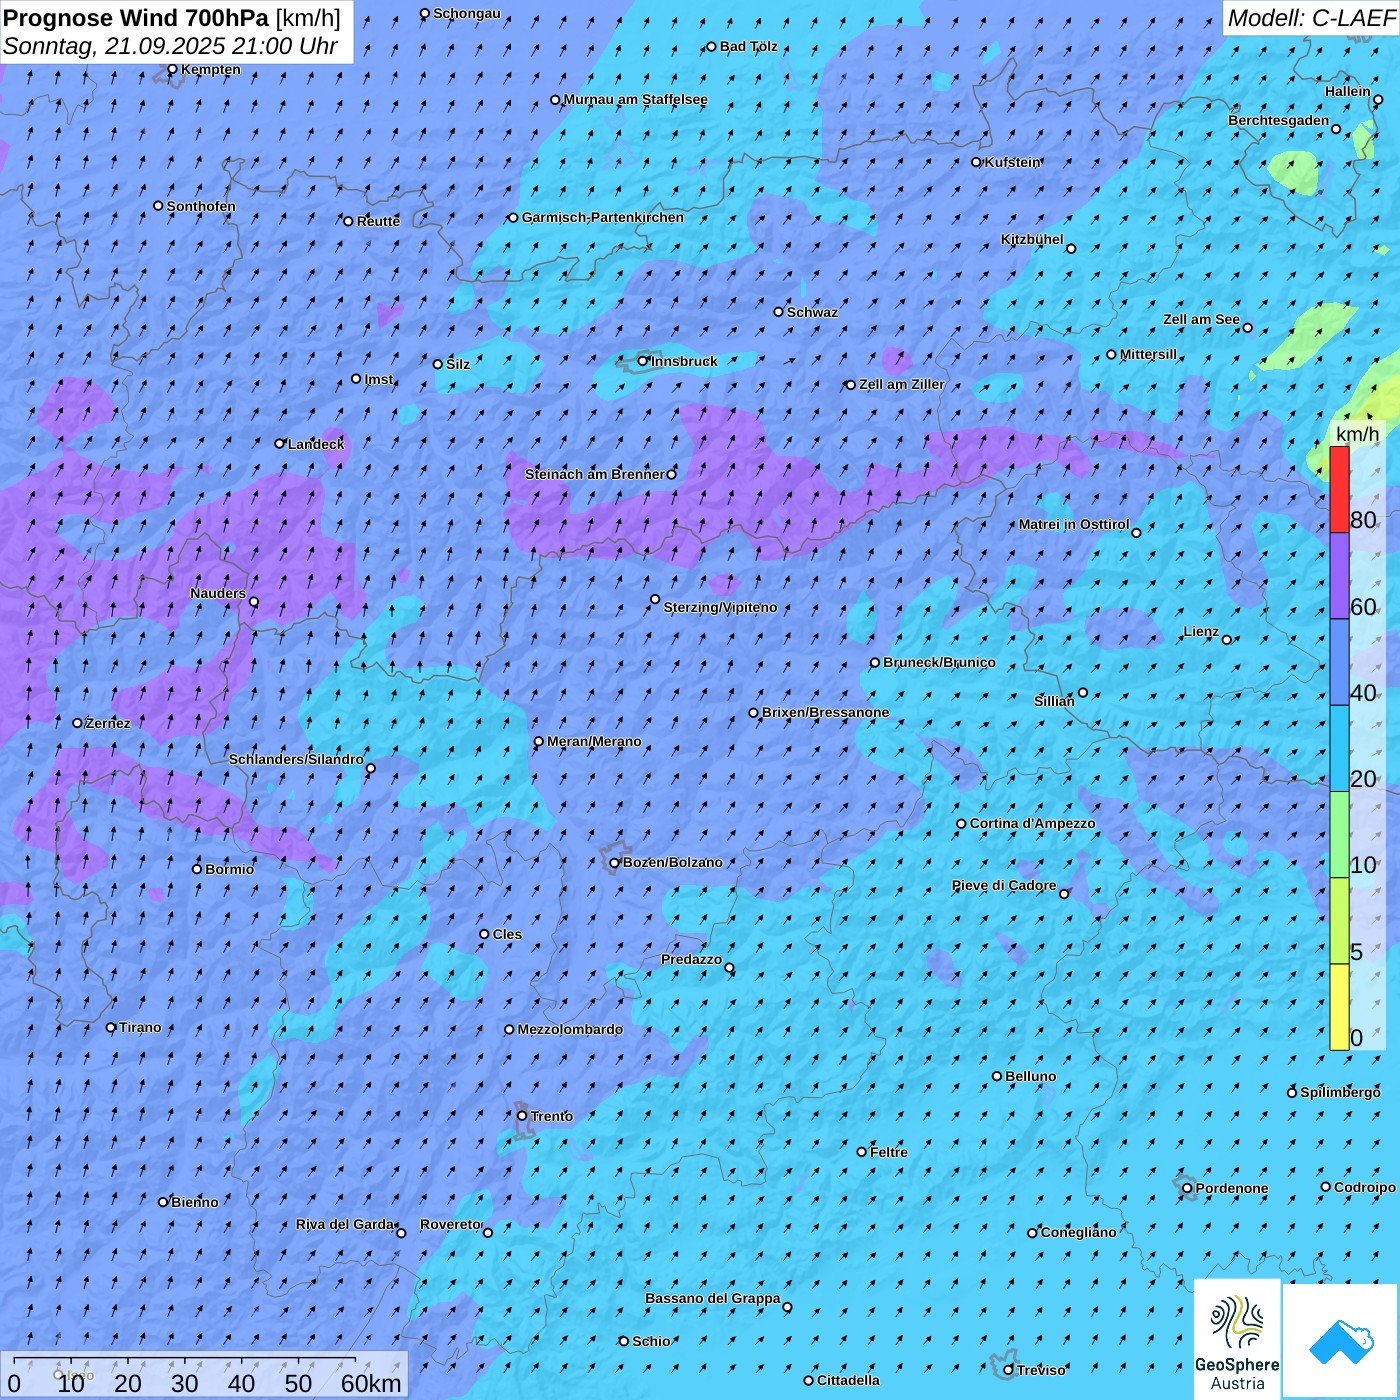Click the Zernez location dot
This screenshot has width=1400, height=1400.
click(78, 723)
